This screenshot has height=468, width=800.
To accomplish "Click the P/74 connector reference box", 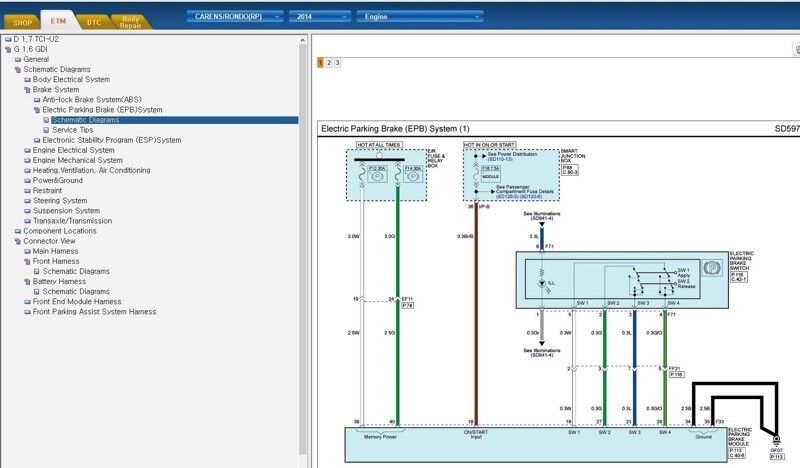I will point(407,306).
